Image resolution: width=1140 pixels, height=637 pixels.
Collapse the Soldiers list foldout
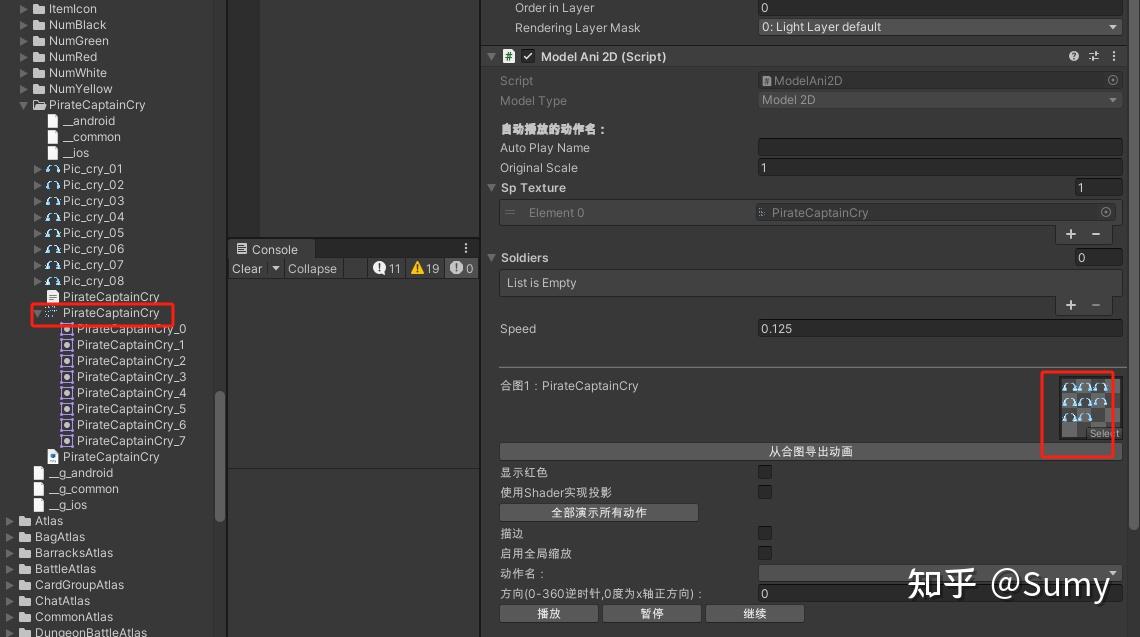[491, 257]
